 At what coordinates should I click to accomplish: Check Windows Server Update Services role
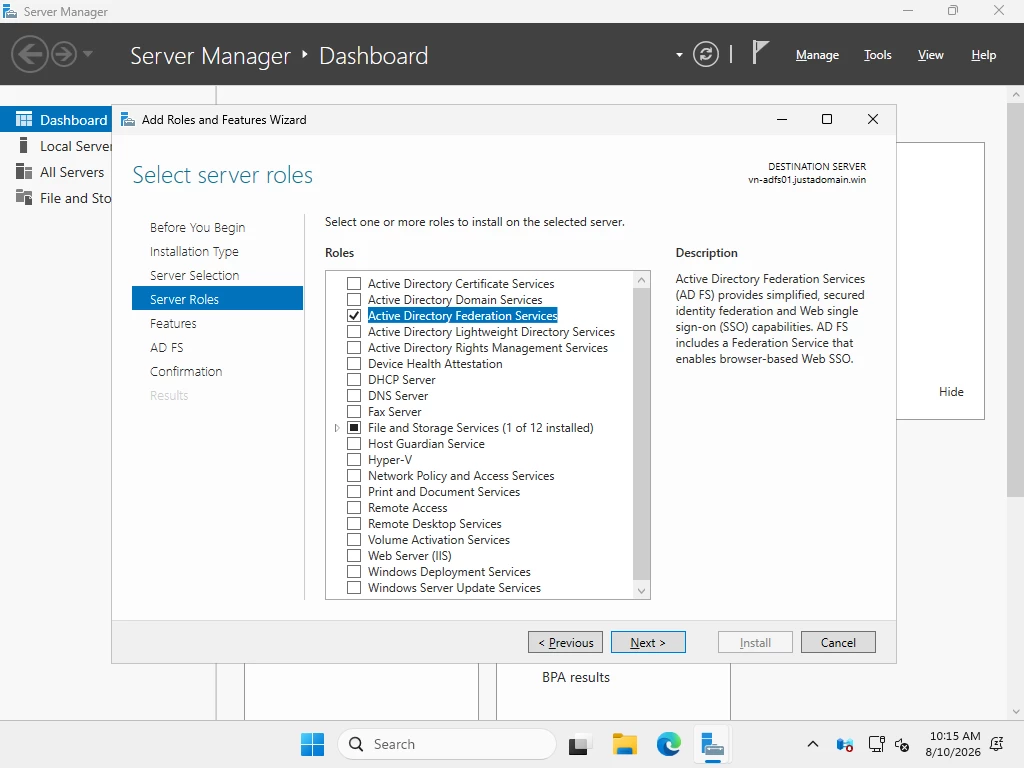coord(354,588)
